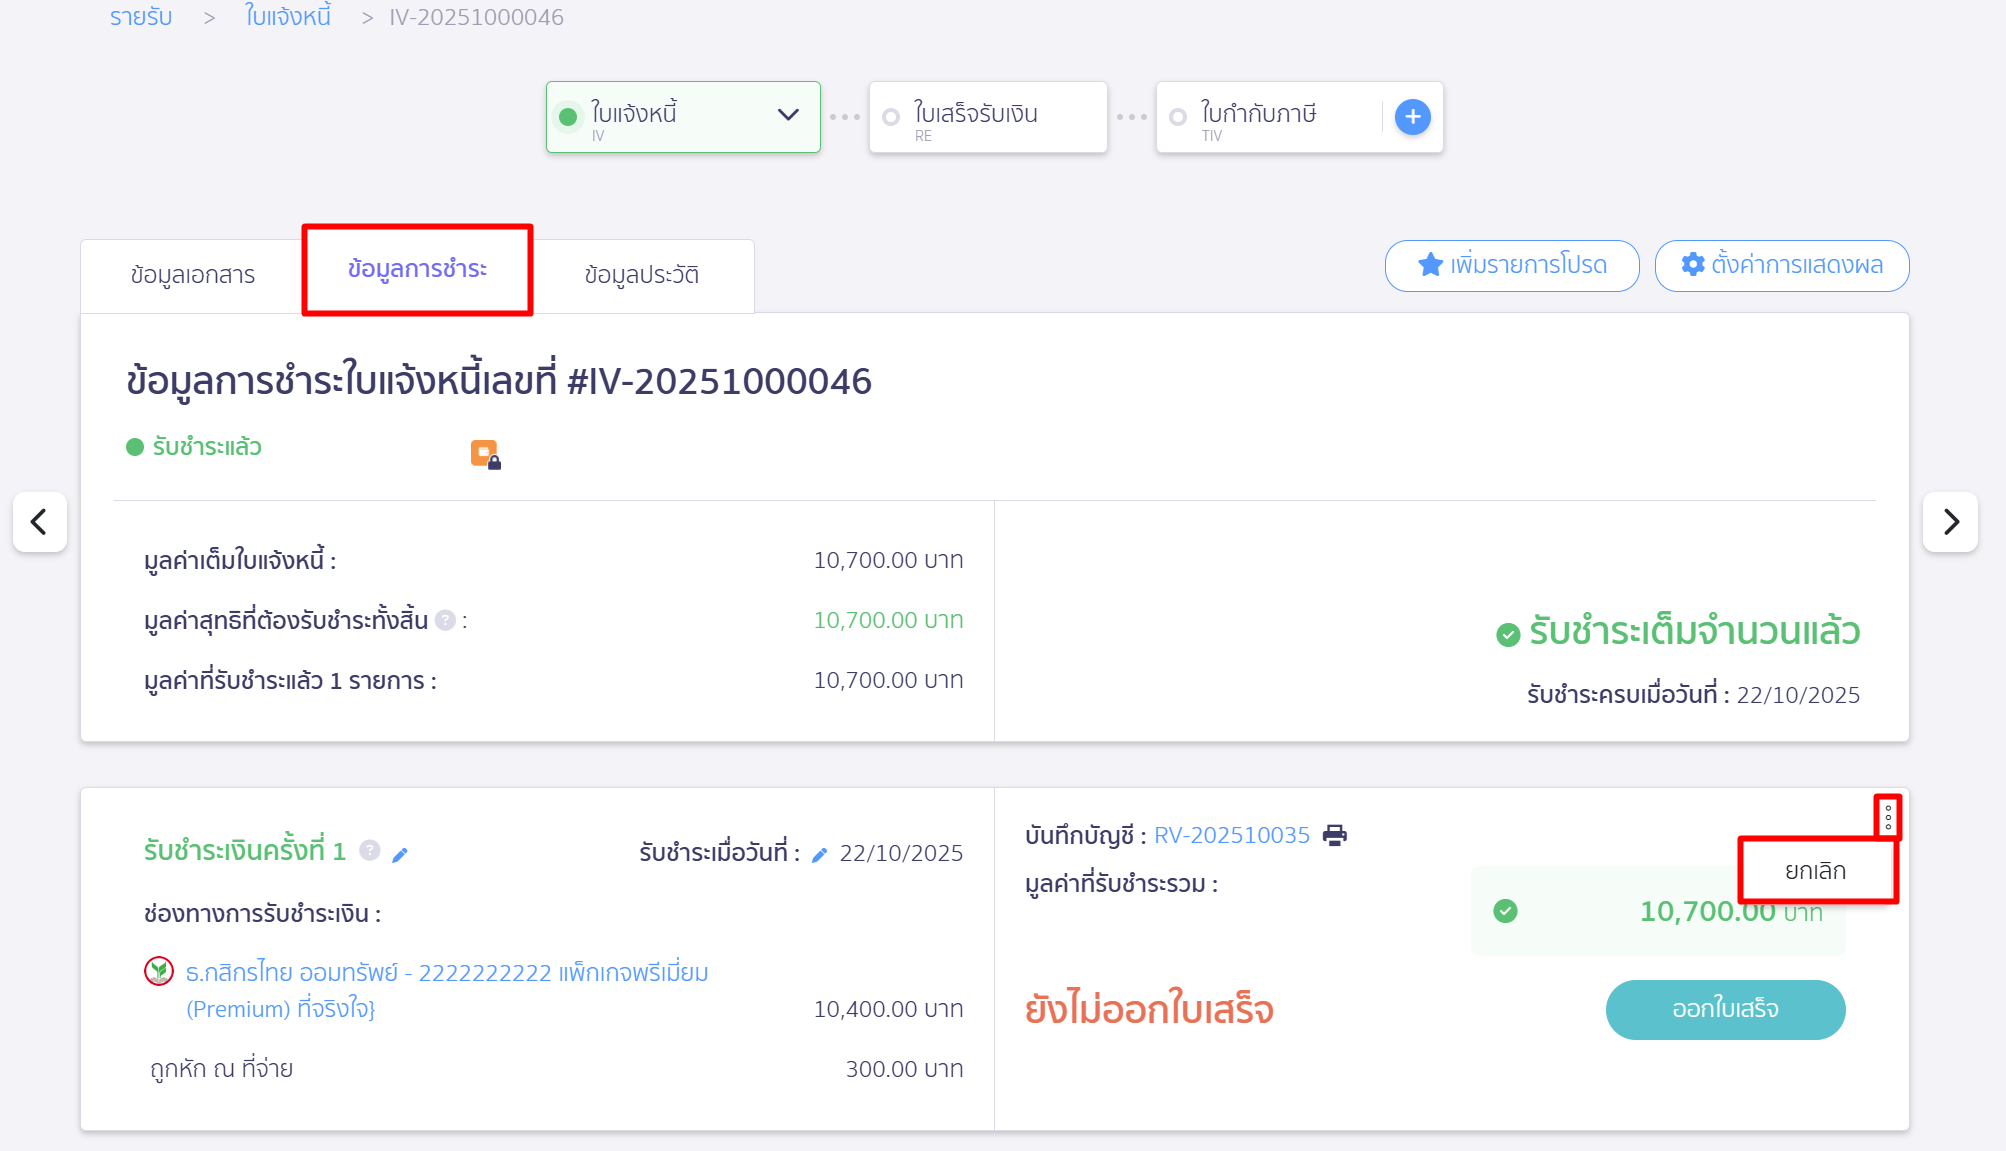This screenshot has width=2006, height=1151.
Task: Go to previous document with left arrow
Action: (40, 521)
